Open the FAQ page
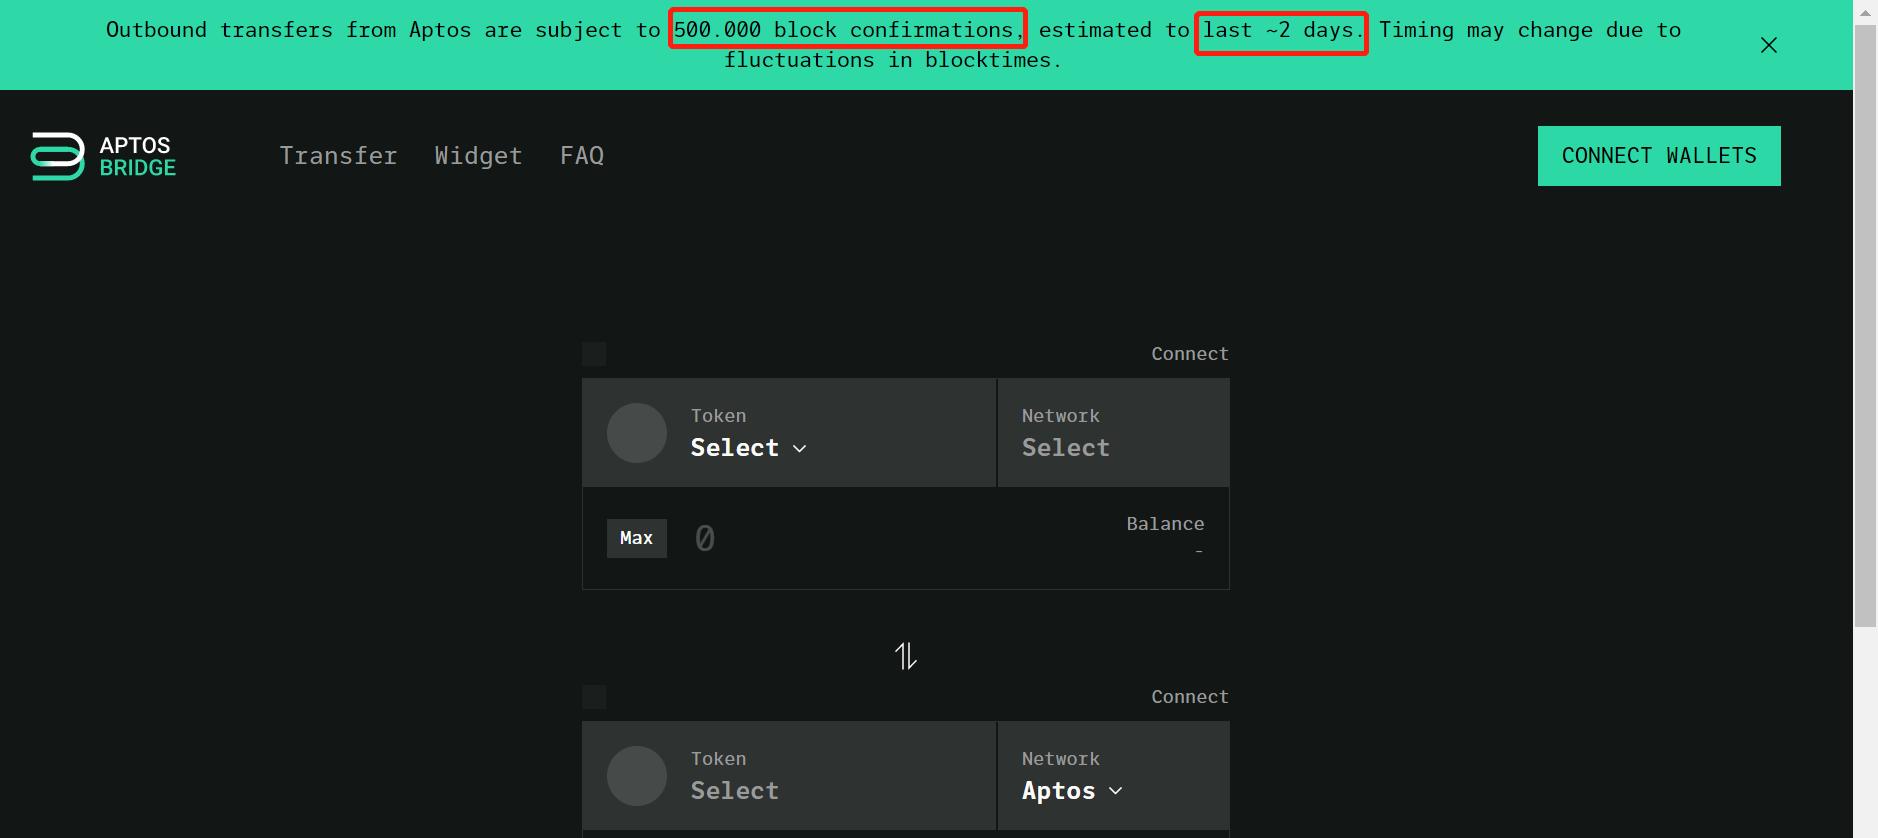Screen dimensions: 1878x838 (582, 156)
